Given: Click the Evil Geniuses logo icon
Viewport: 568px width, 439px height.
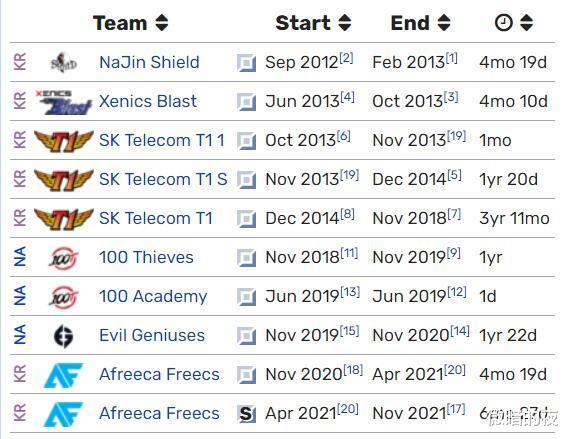Looking at the screenshot, I should [63, 336].
